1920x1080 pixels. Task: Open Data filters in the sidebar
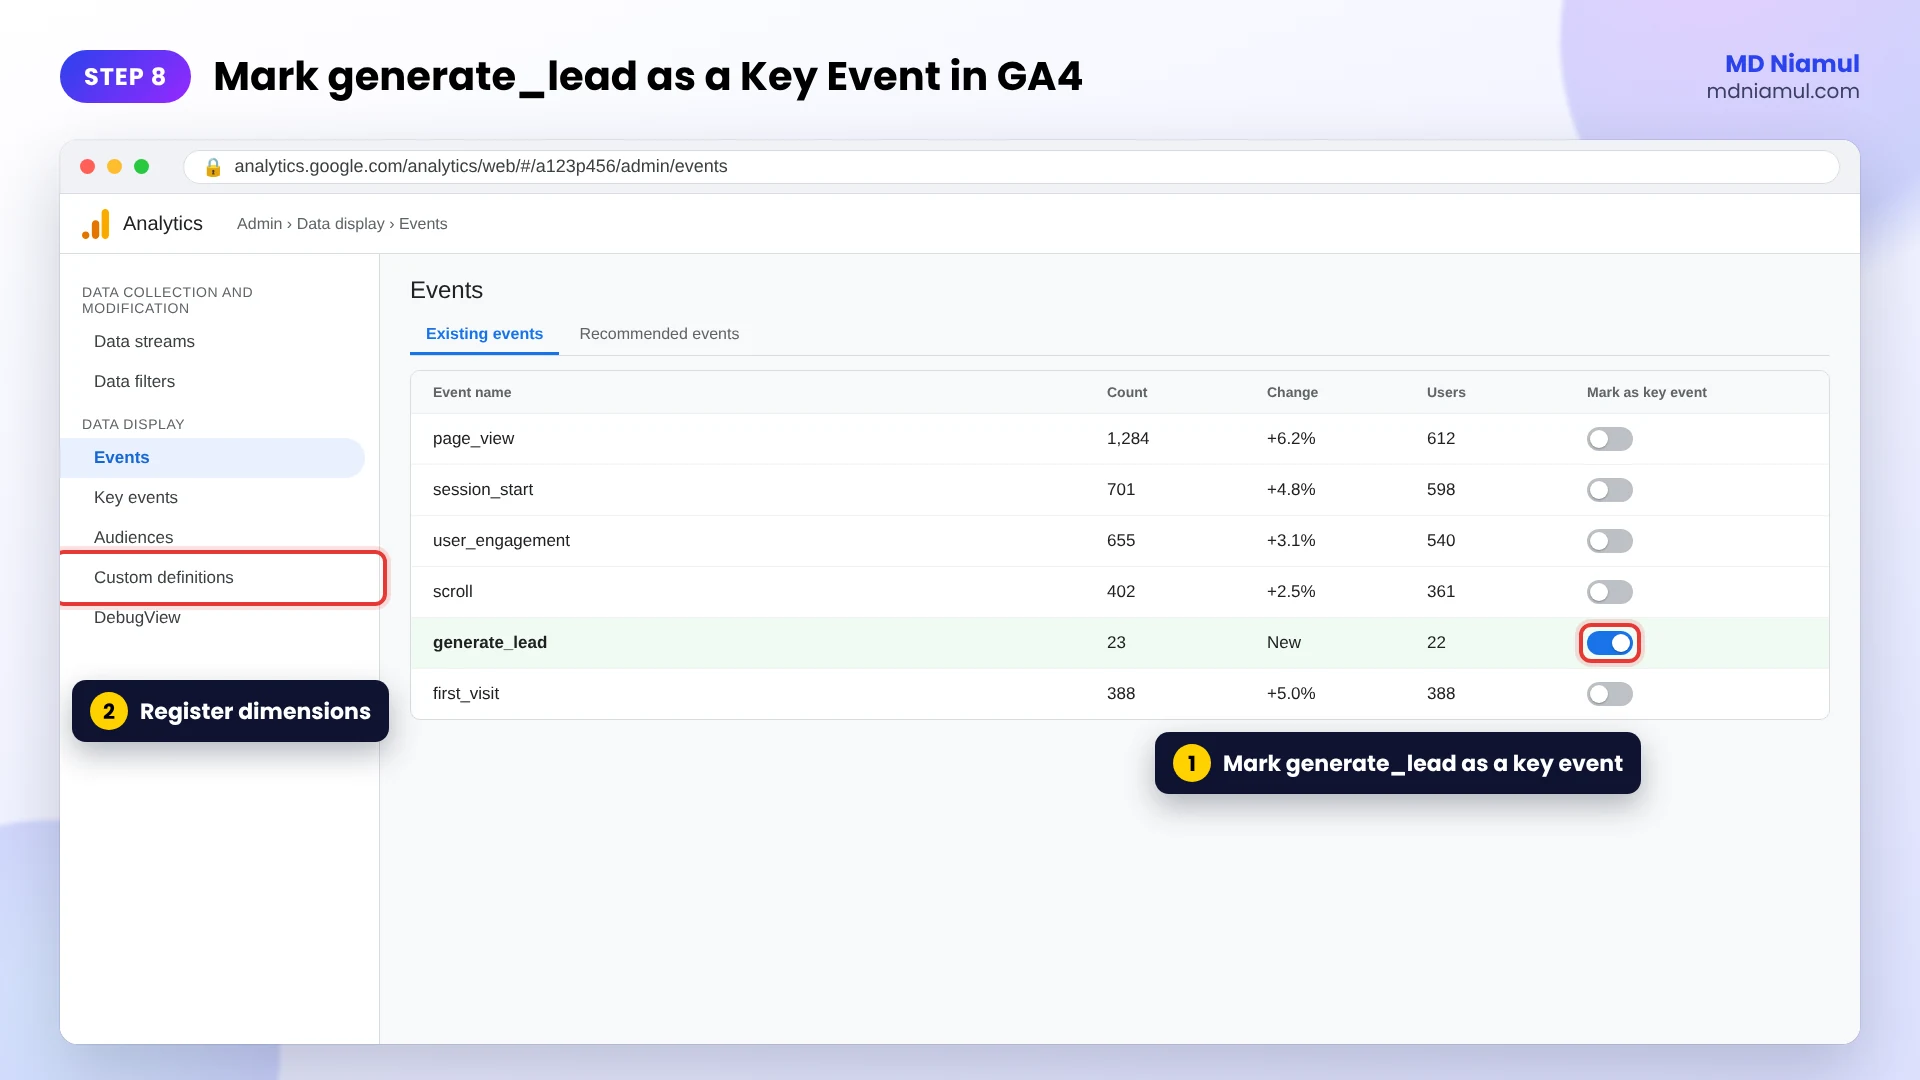click(134, 382)
